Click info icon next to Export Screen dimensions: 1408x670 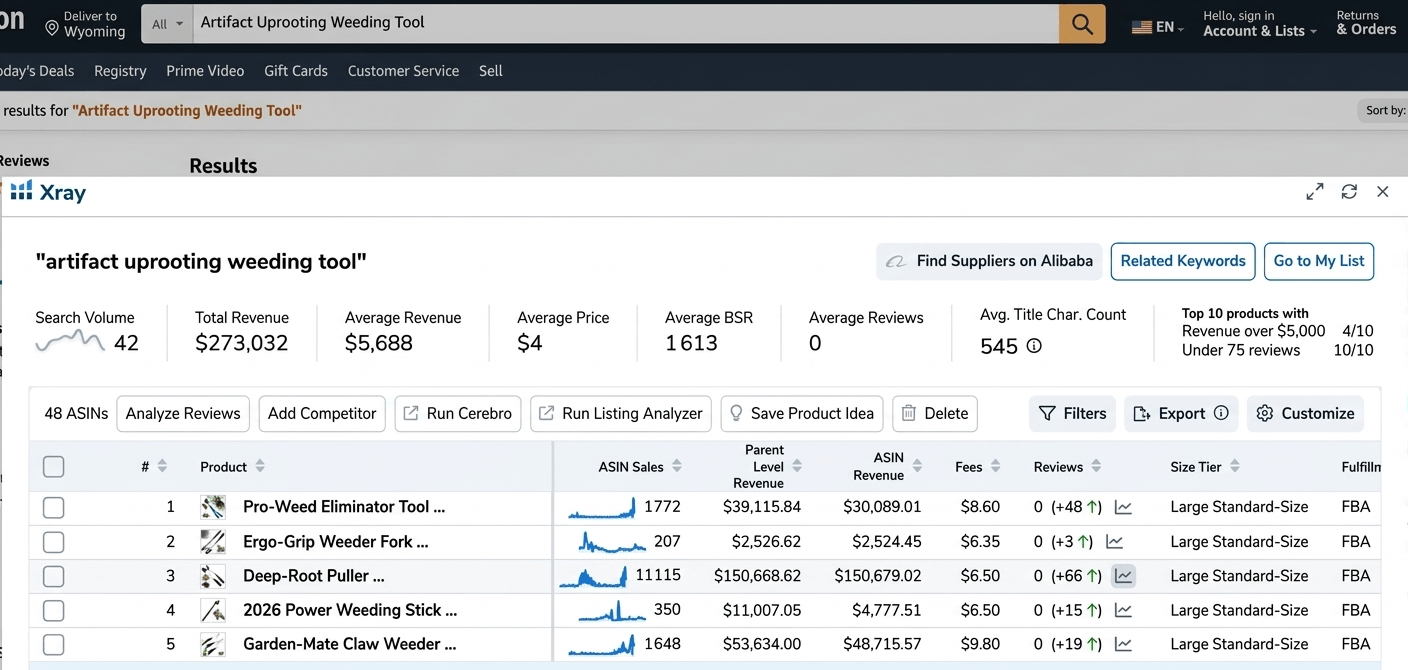click(1221, 414)
